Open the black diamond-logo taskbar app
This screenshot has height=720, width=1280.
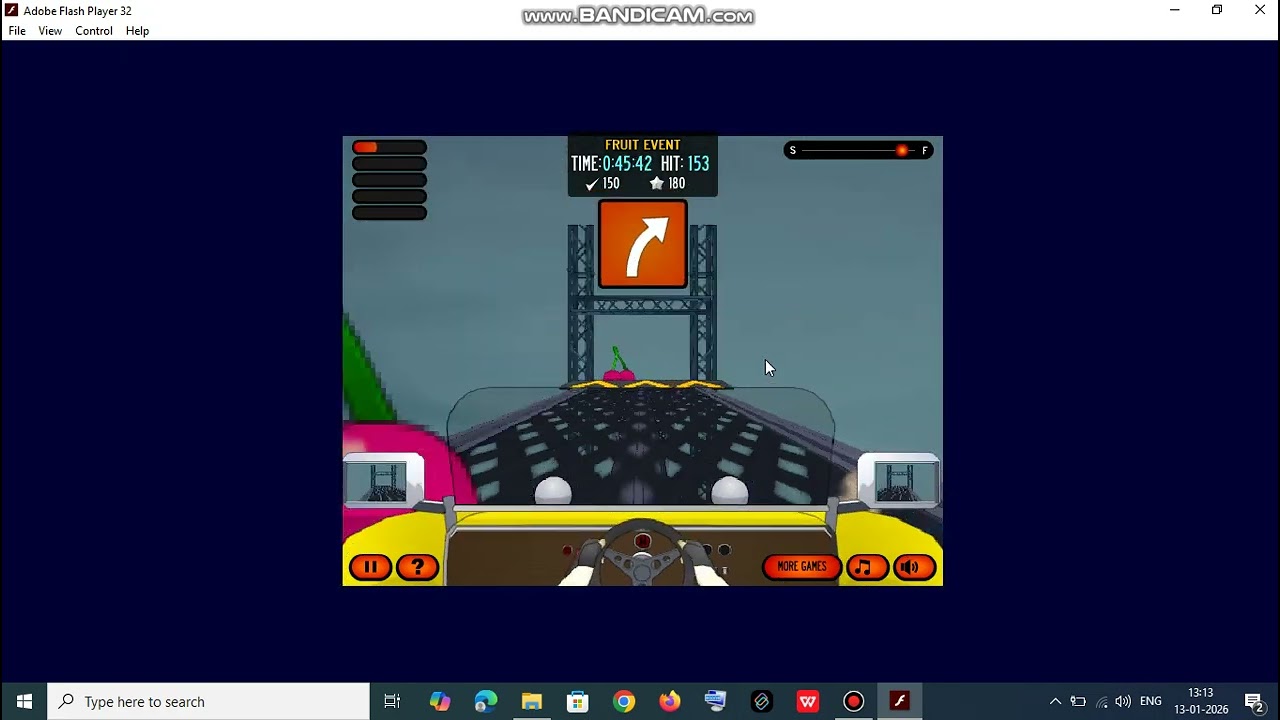click(x=762, y=702)
